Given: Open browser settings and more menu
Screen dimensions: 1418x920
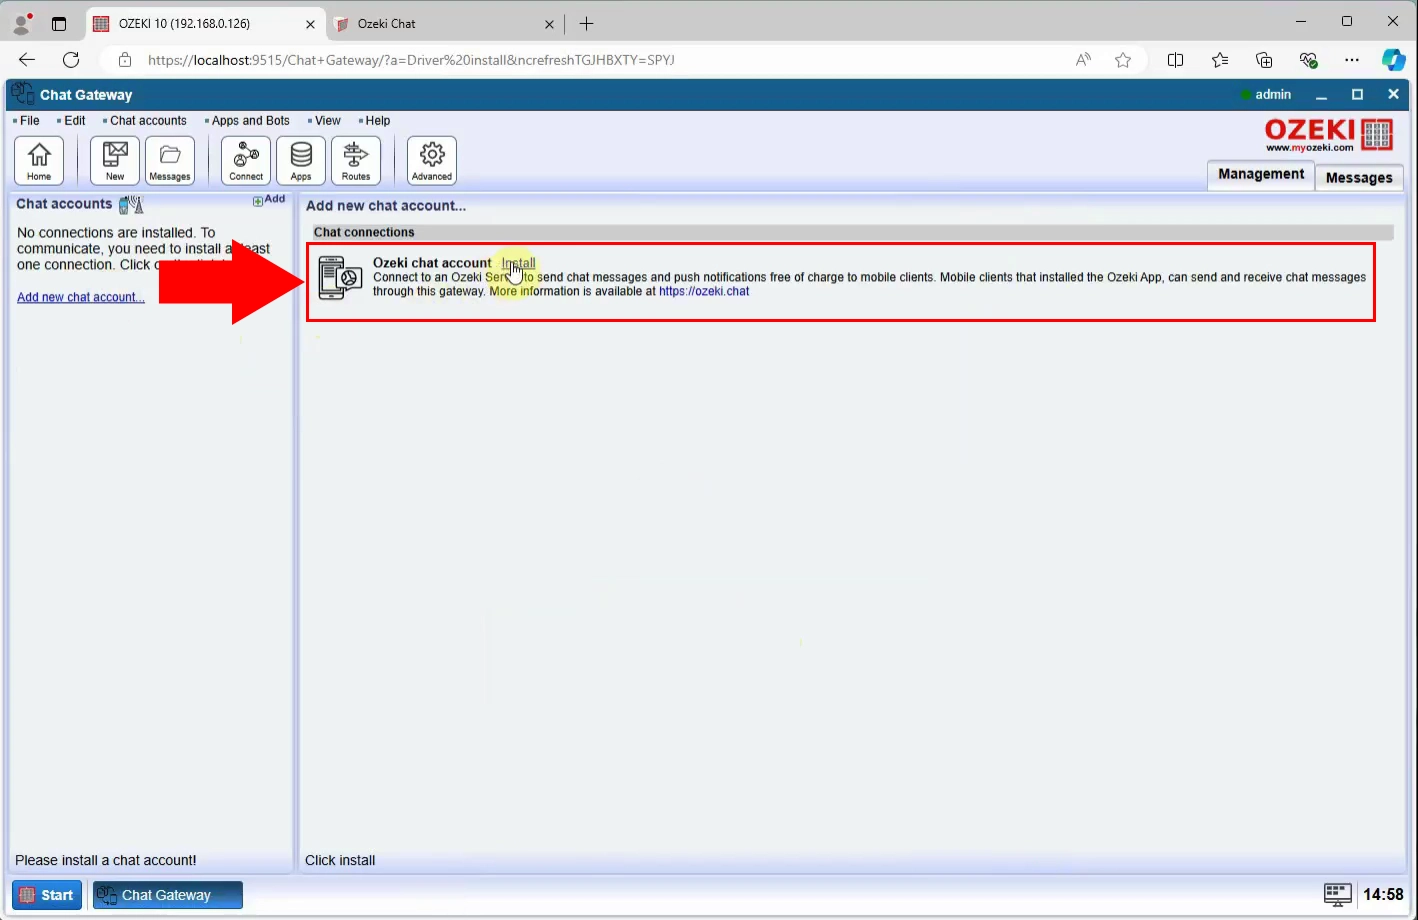Looking at the screenshot, I should click(1352, 60).
